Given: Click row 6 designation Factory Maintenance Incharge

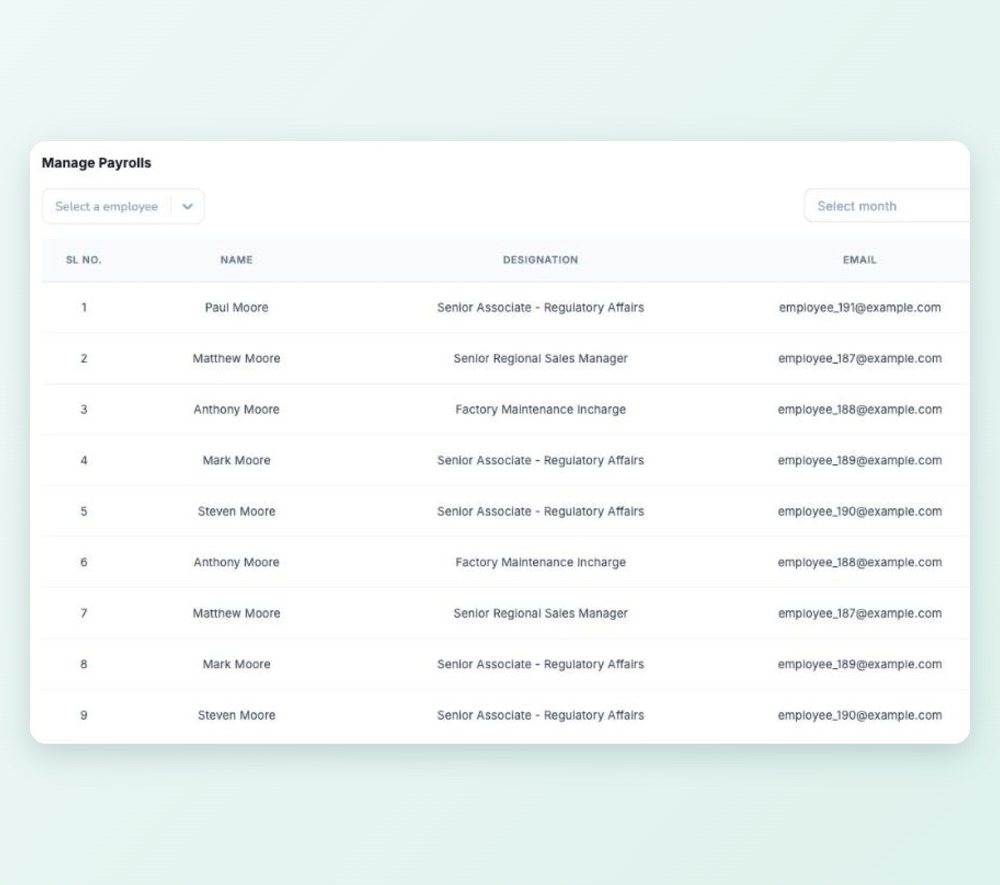Looking at the screenshot, I should tap(540, 562).
